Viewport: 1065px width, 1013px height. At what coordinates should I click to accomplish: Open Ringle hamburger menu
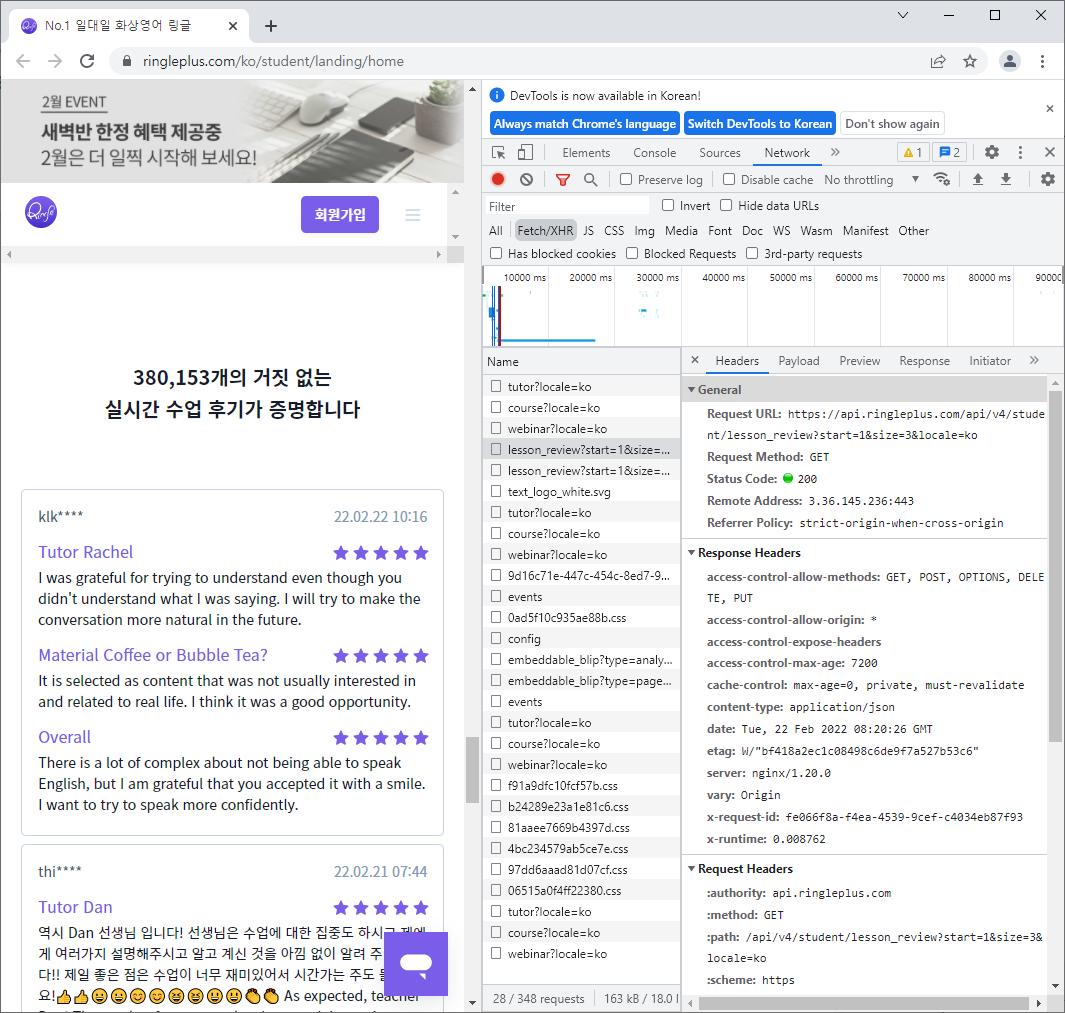[413, 215]
